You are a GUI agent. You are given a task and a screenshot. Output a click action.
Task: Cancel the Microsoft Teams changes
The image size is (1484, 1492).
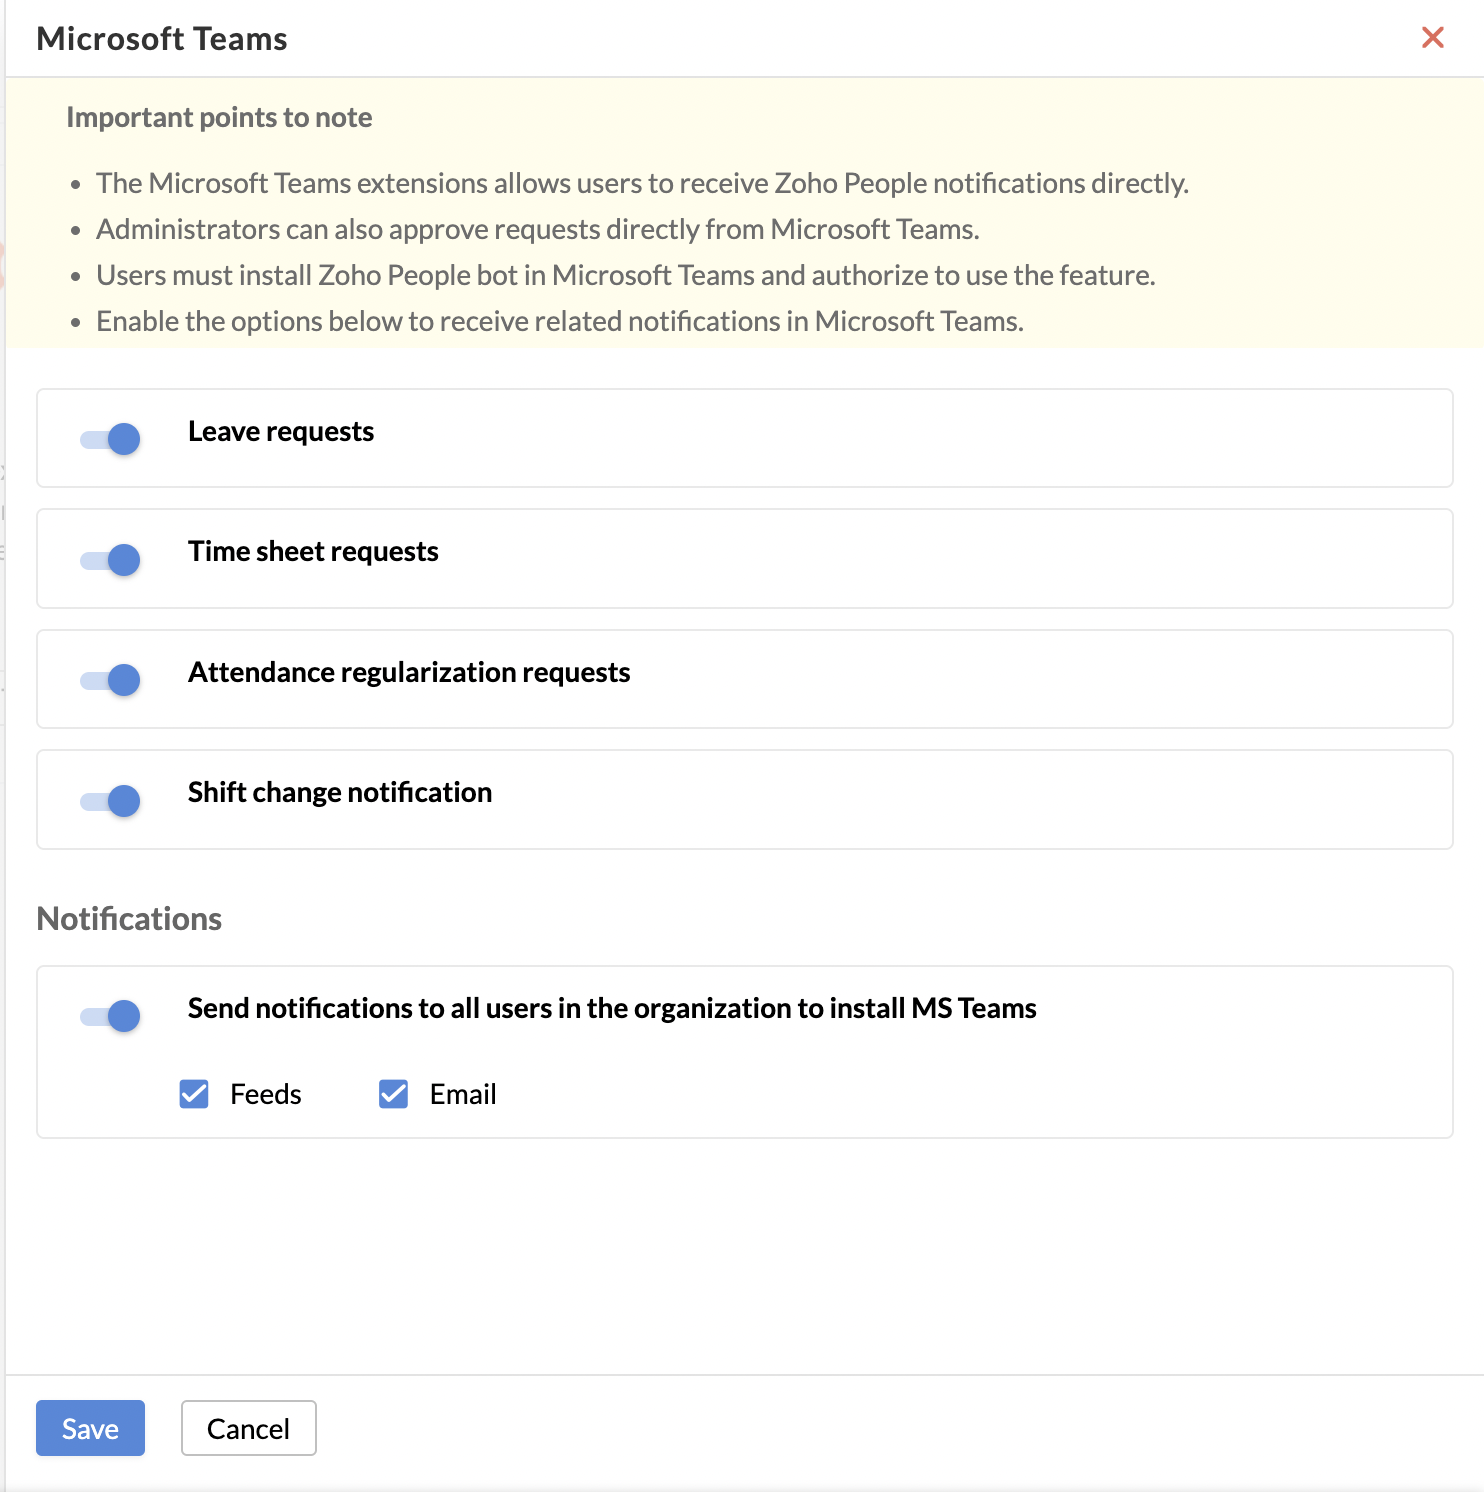point(248,1428)
